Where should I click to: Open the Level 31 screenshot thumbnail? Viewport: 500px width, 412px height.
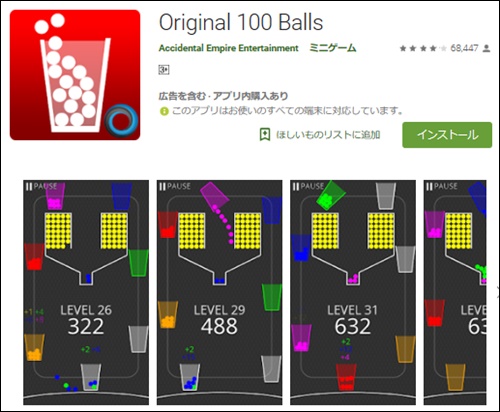click(x=353, y=293)
